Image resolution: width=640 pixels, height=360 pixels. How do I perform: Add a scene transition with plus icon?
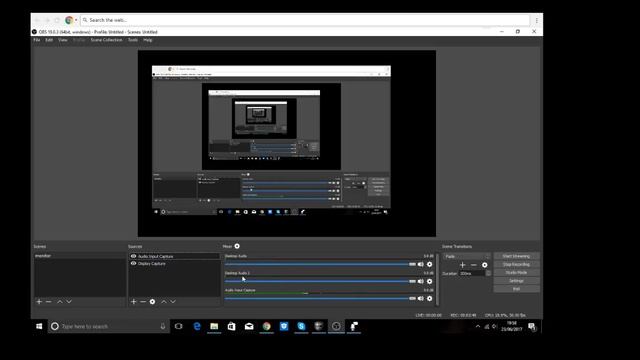tap(462, 265)
